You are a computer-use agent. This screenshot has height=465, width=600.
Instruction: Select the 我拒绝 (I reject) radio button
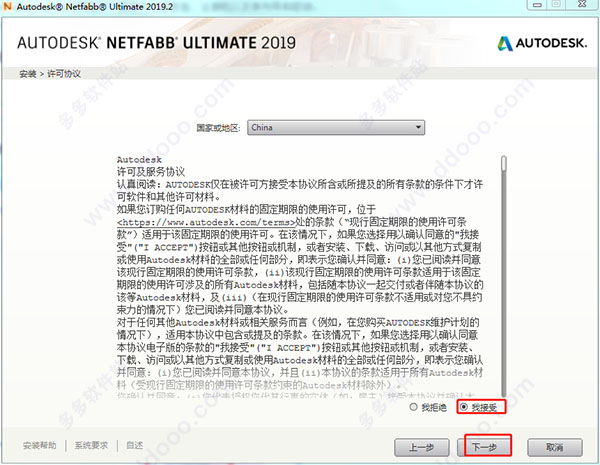pyautogui.click(x=413, y=407)
